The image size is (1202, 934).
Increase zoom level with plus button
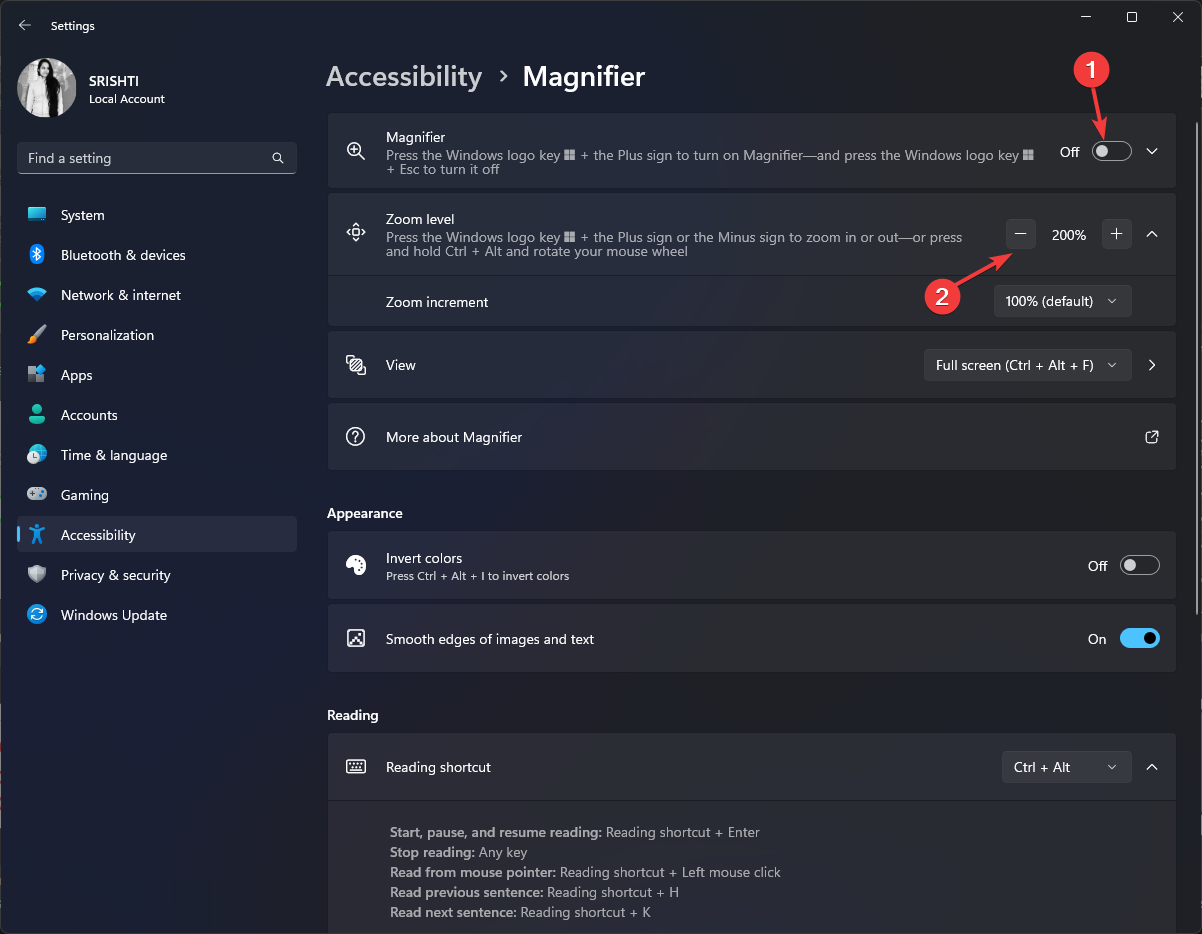(1117, 234)
